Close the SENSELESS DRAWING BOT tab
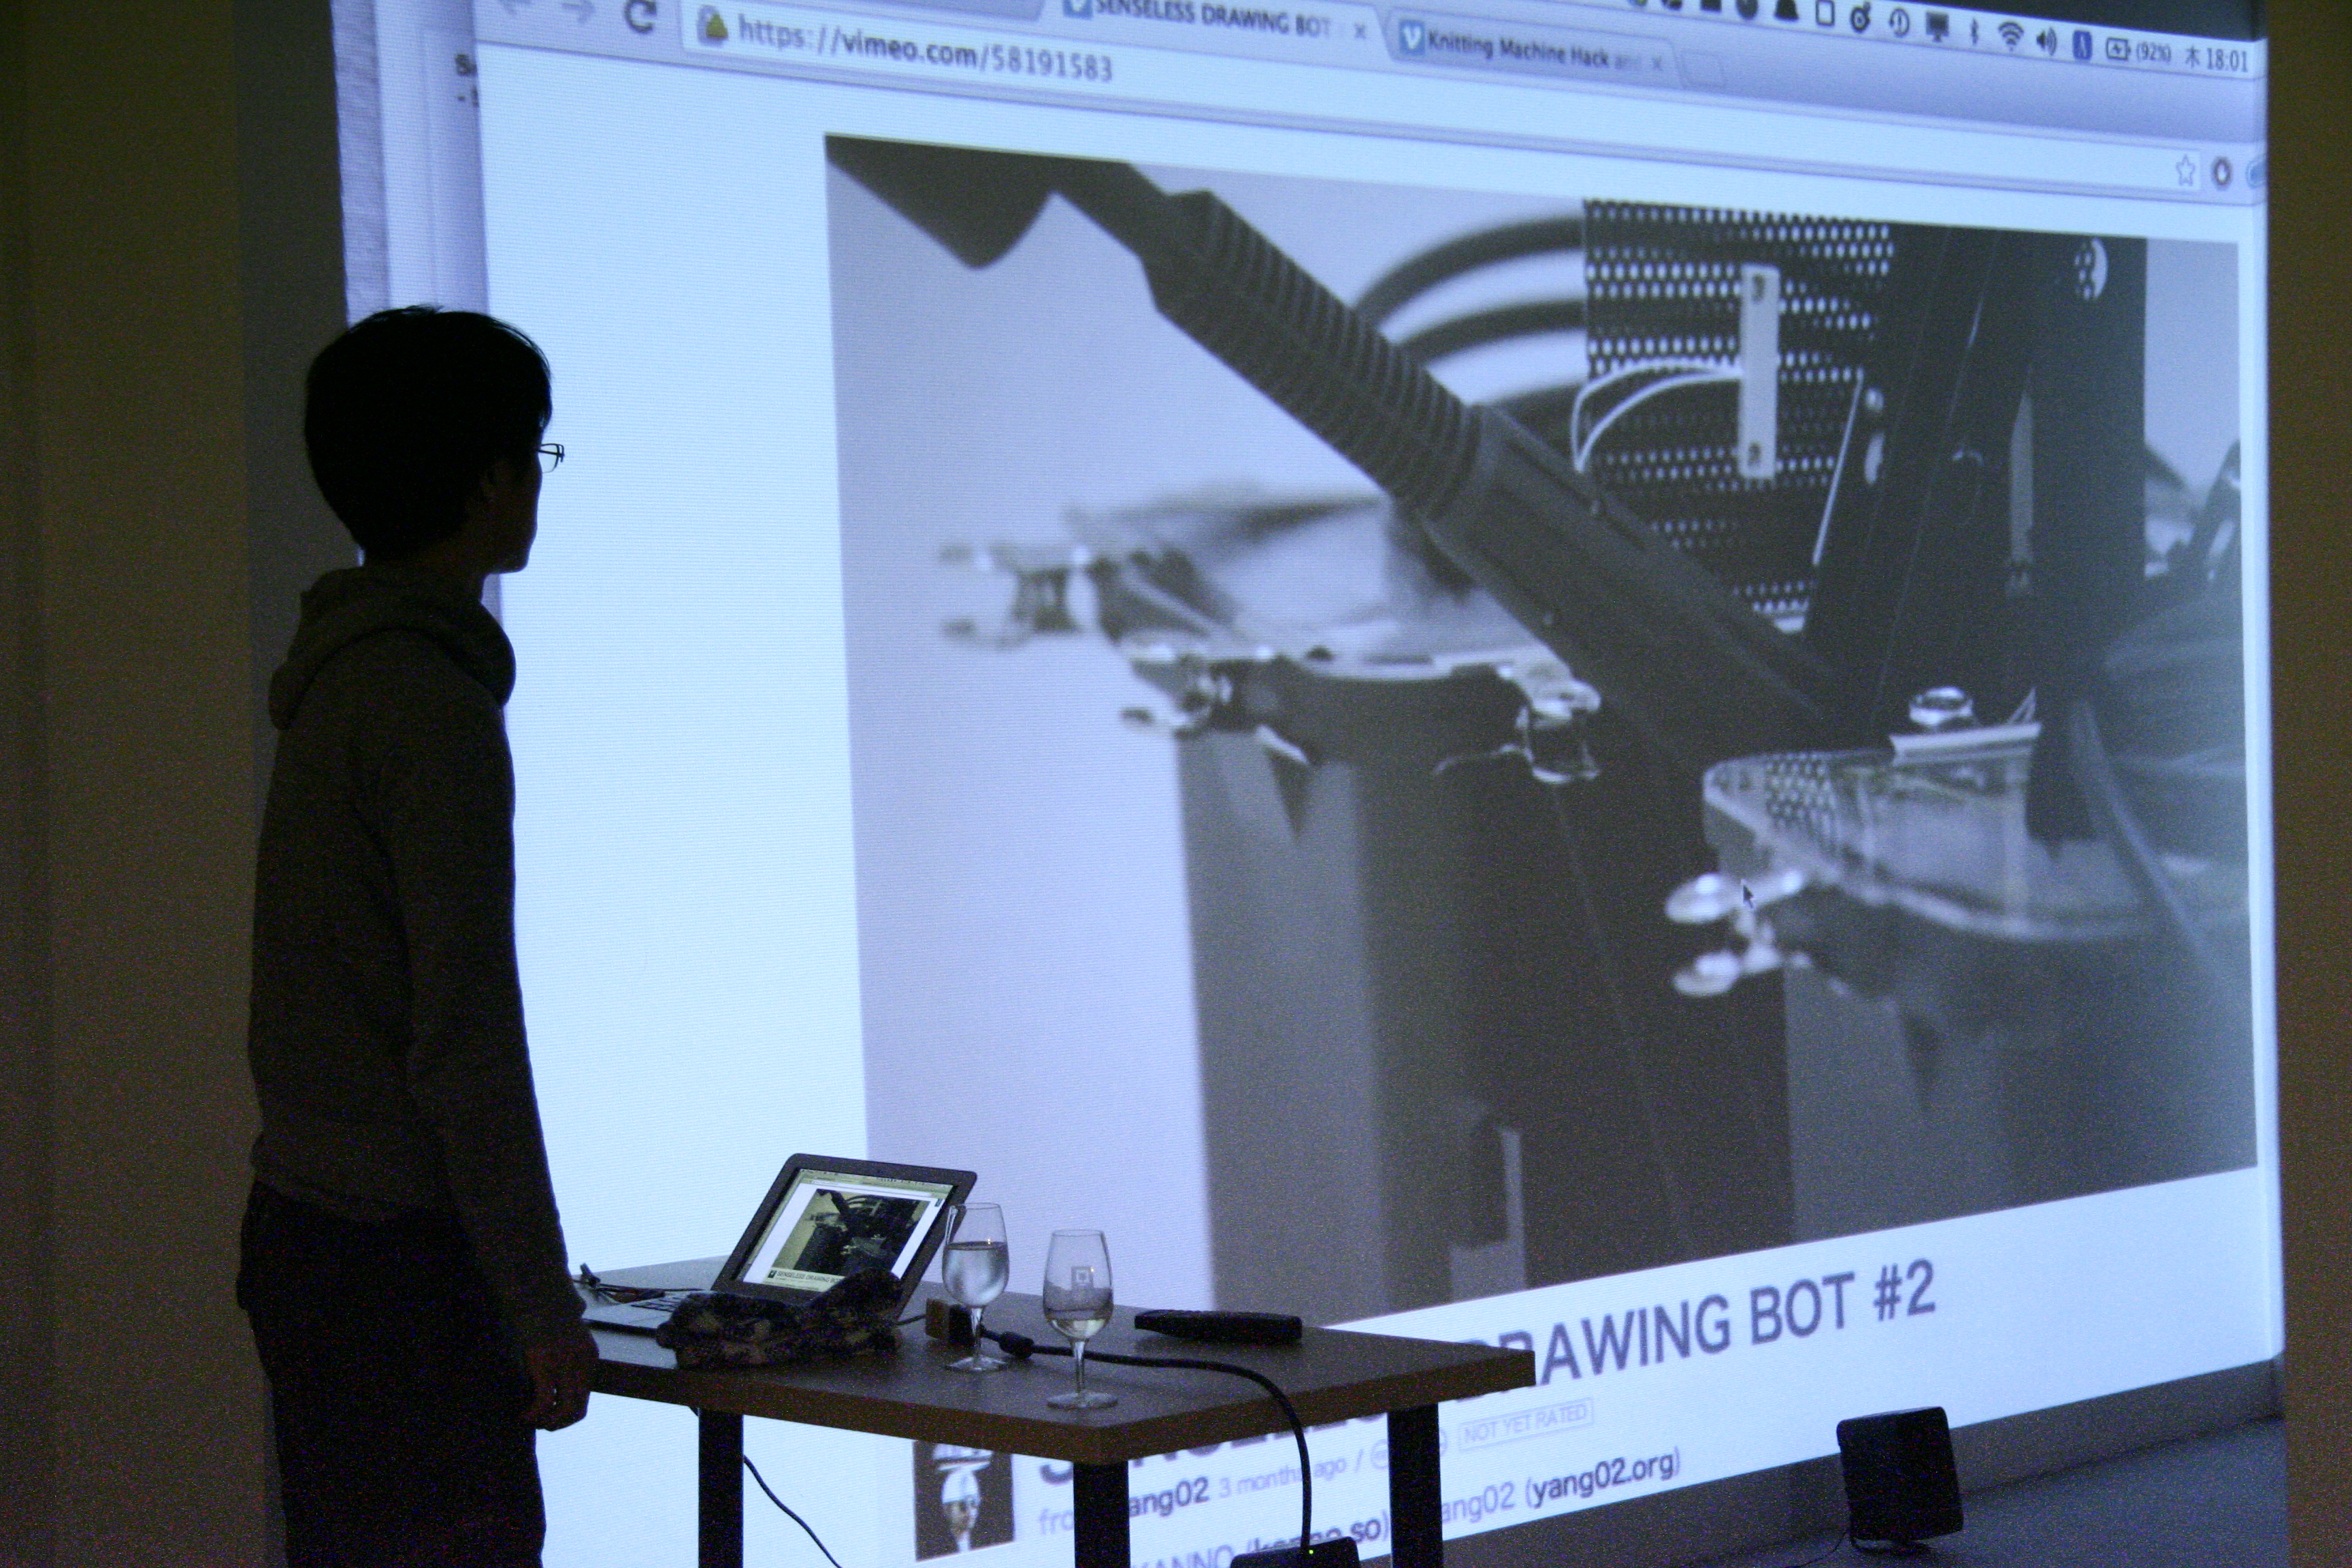 pyautogui.click(x=1359, y=31)
